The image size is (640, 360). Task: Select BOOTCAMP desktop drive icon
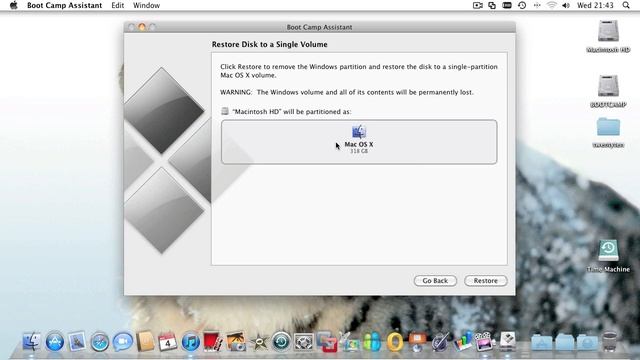tap(608, 85)
